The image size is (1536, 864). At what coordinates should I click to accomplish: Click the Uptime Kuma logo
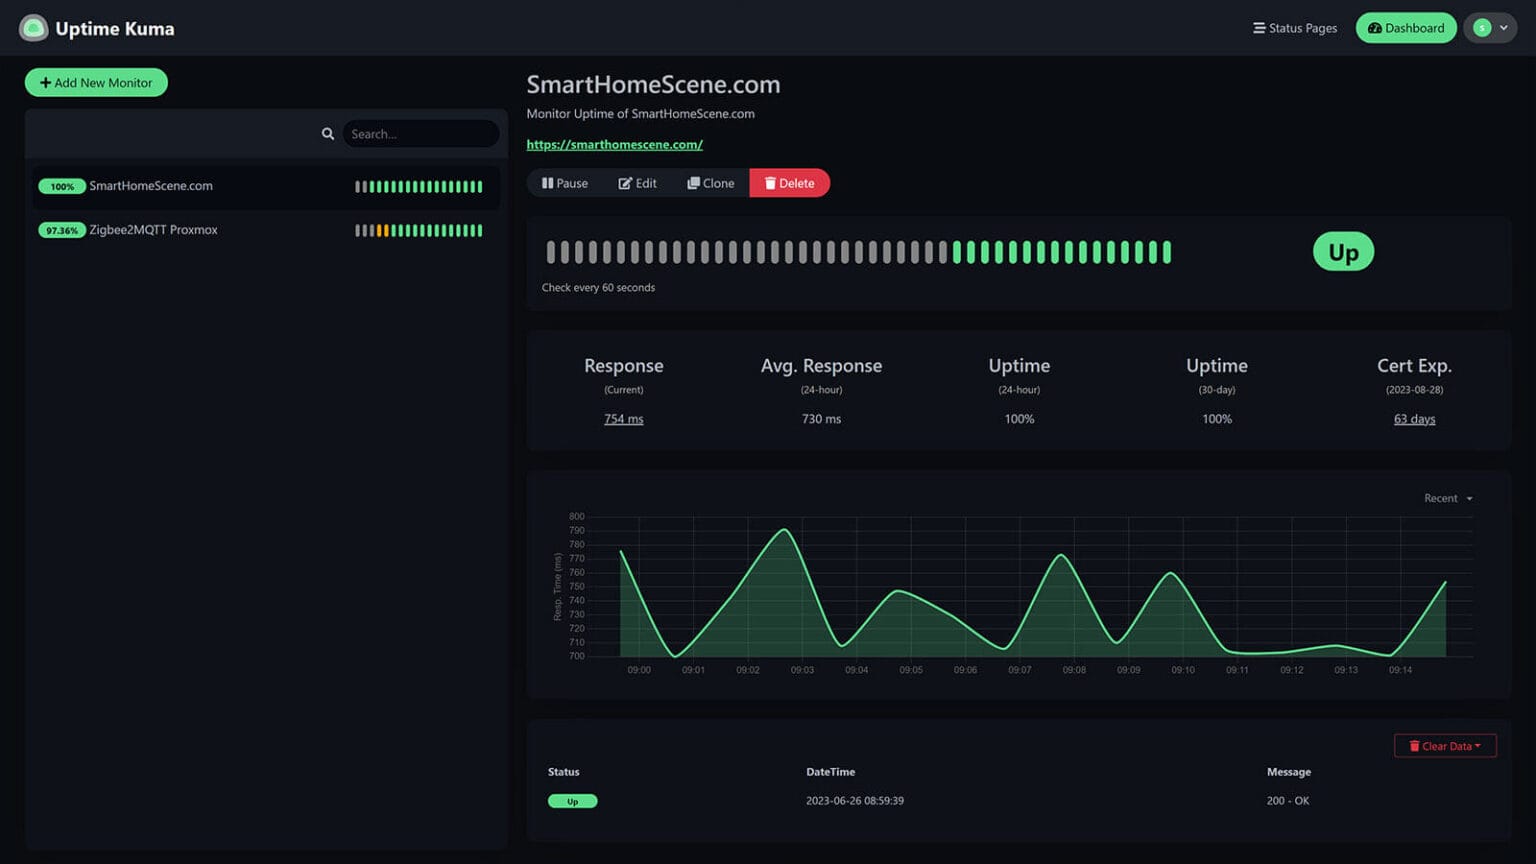pos(33,27)
